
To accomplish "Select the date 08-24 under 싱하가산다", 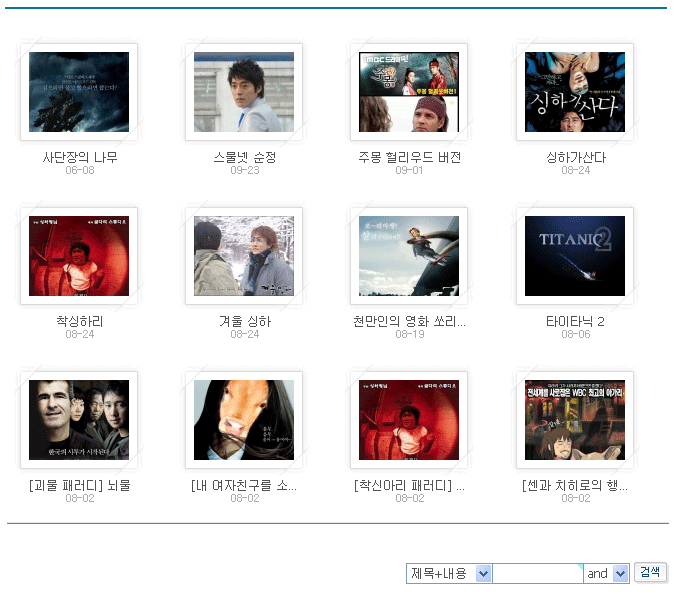I will click(x=576, y=170).
